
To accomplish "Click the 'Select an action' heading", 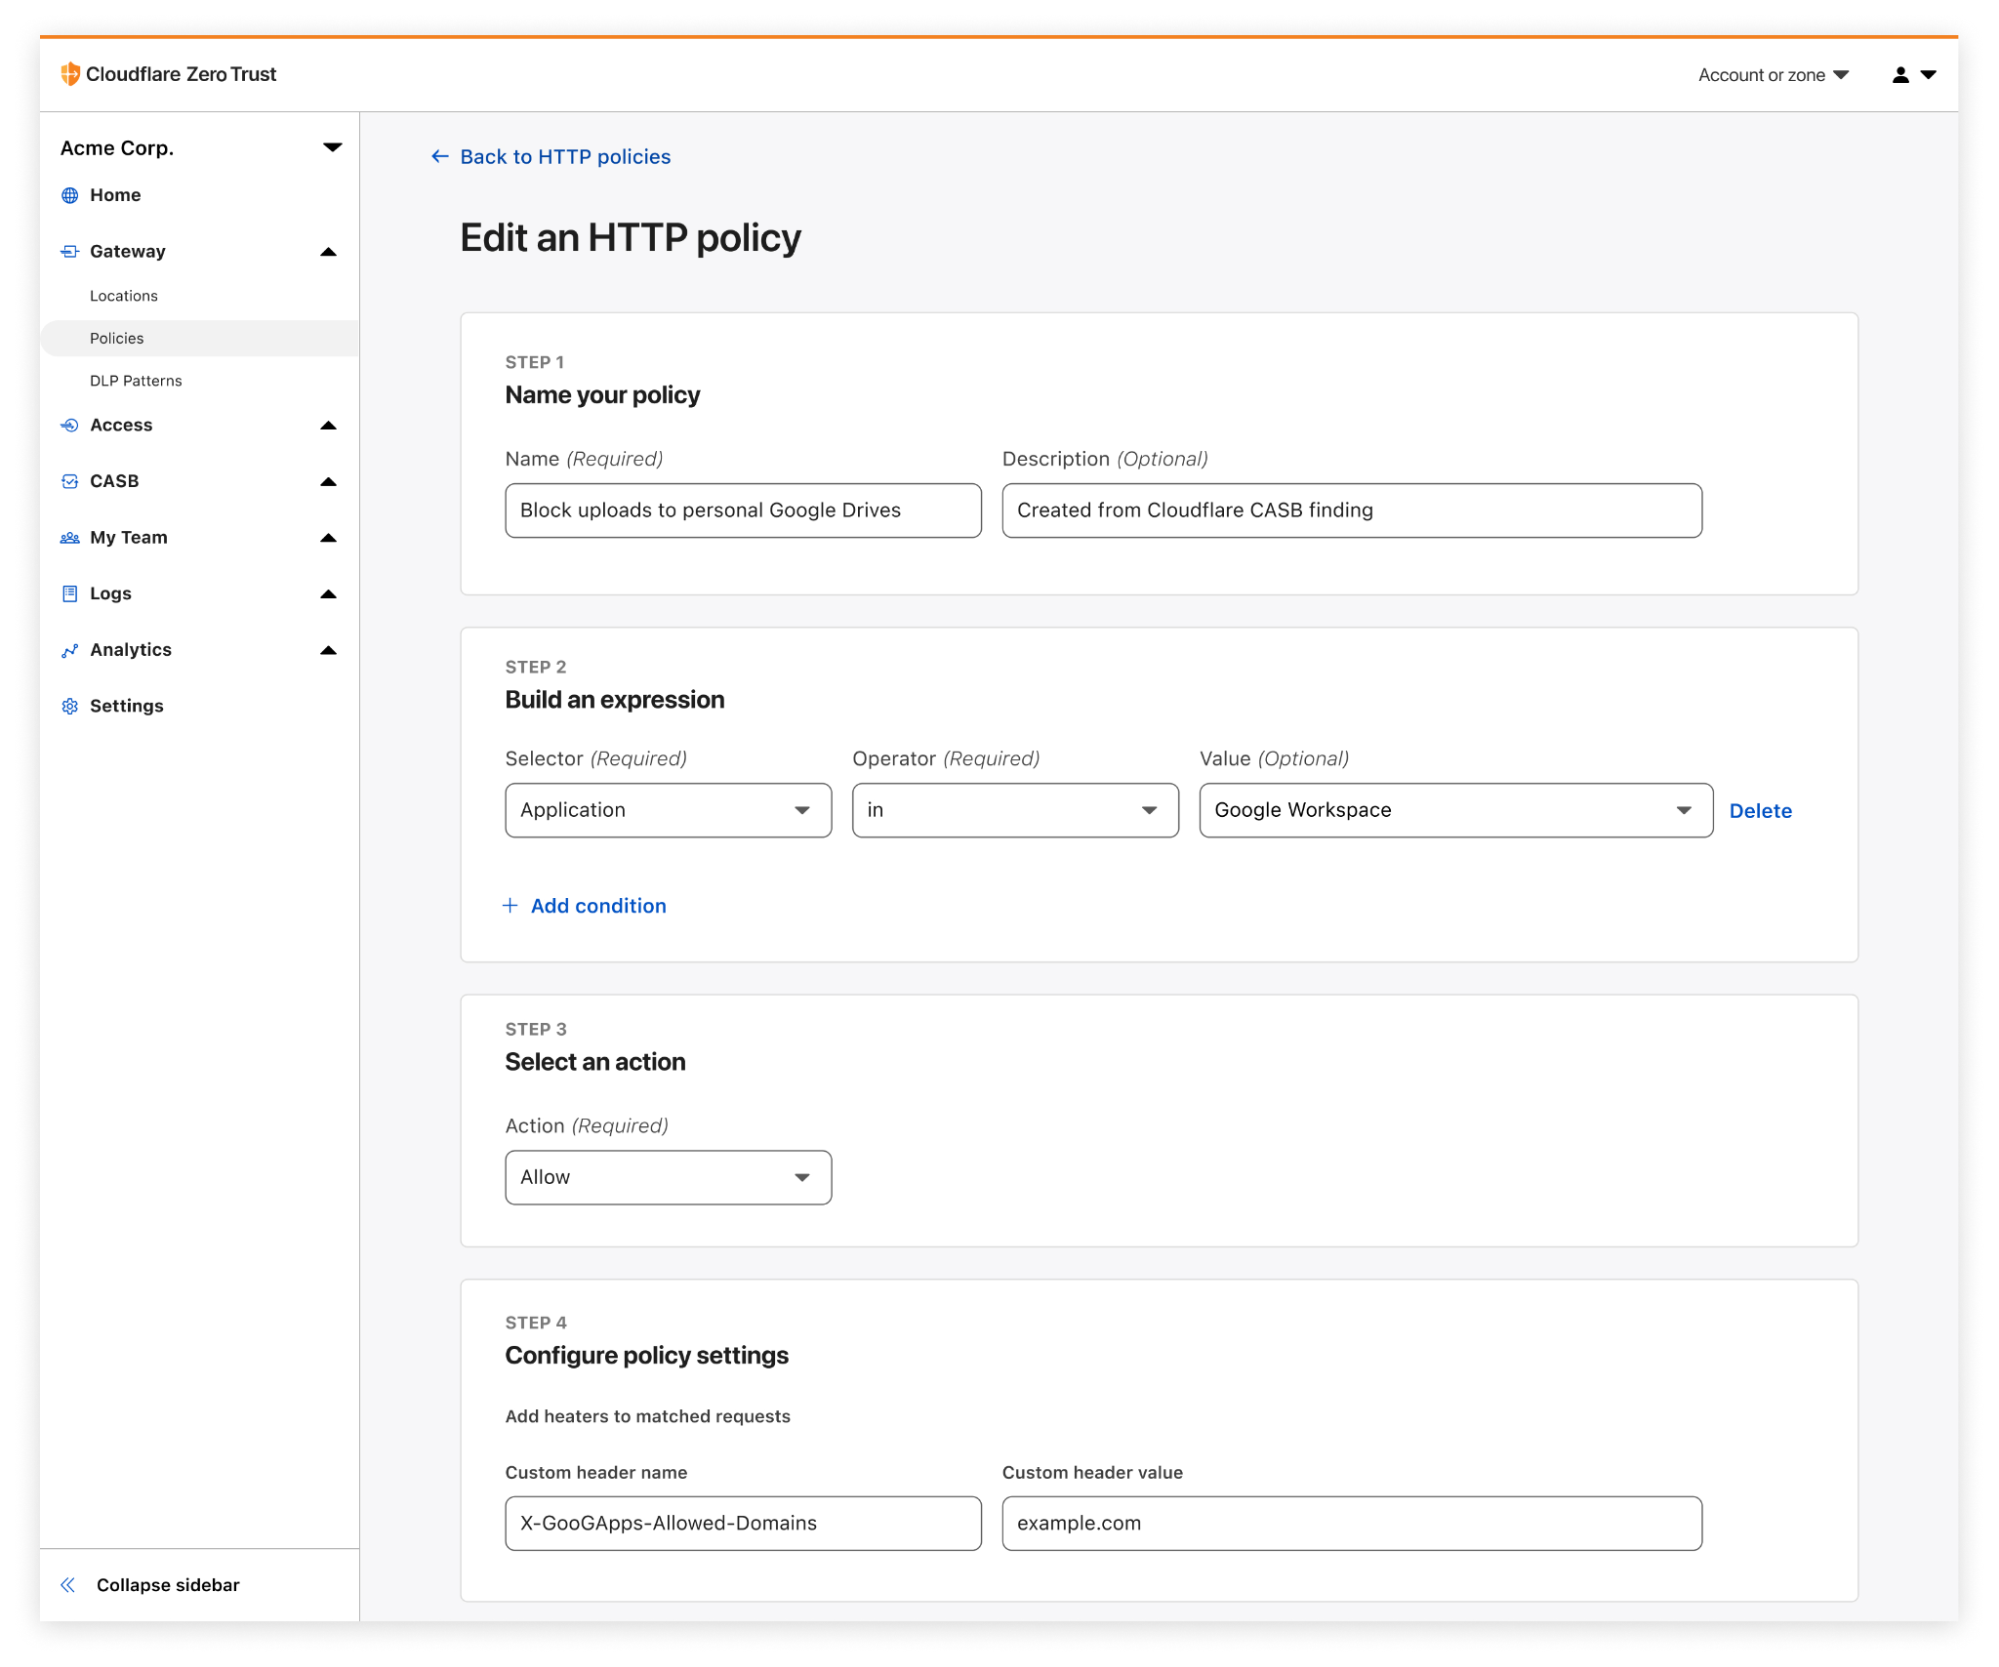I will click(595, 1062).
